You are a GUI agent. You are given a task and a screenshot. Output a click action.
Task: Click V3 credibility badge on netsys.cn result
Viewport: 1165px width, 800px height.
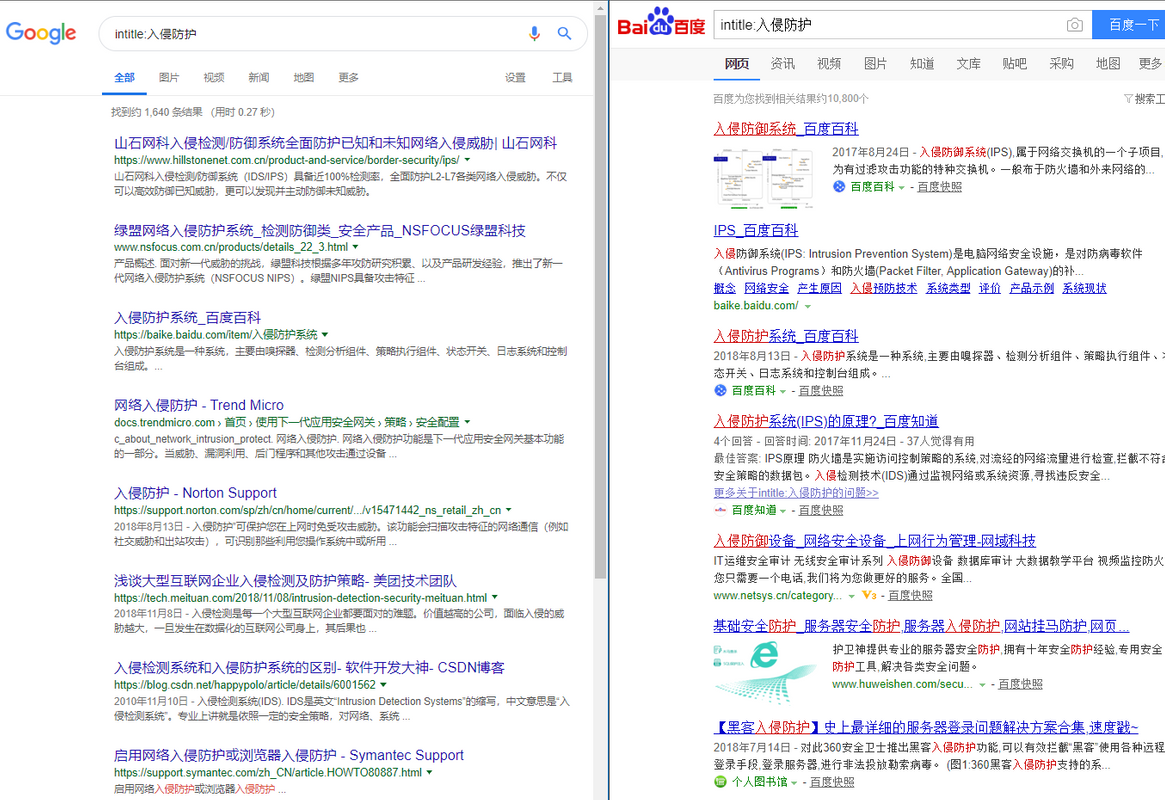click(869, 596)
